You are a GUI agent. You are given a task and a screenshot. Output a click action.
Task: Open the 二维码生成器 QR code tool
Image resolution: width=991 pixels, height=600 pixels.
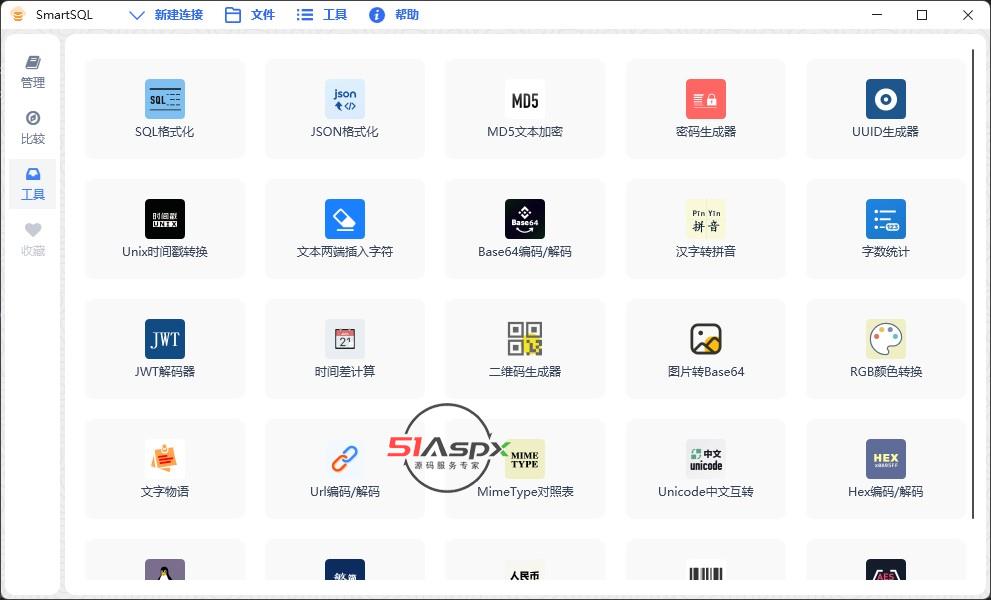coord(525,348)
